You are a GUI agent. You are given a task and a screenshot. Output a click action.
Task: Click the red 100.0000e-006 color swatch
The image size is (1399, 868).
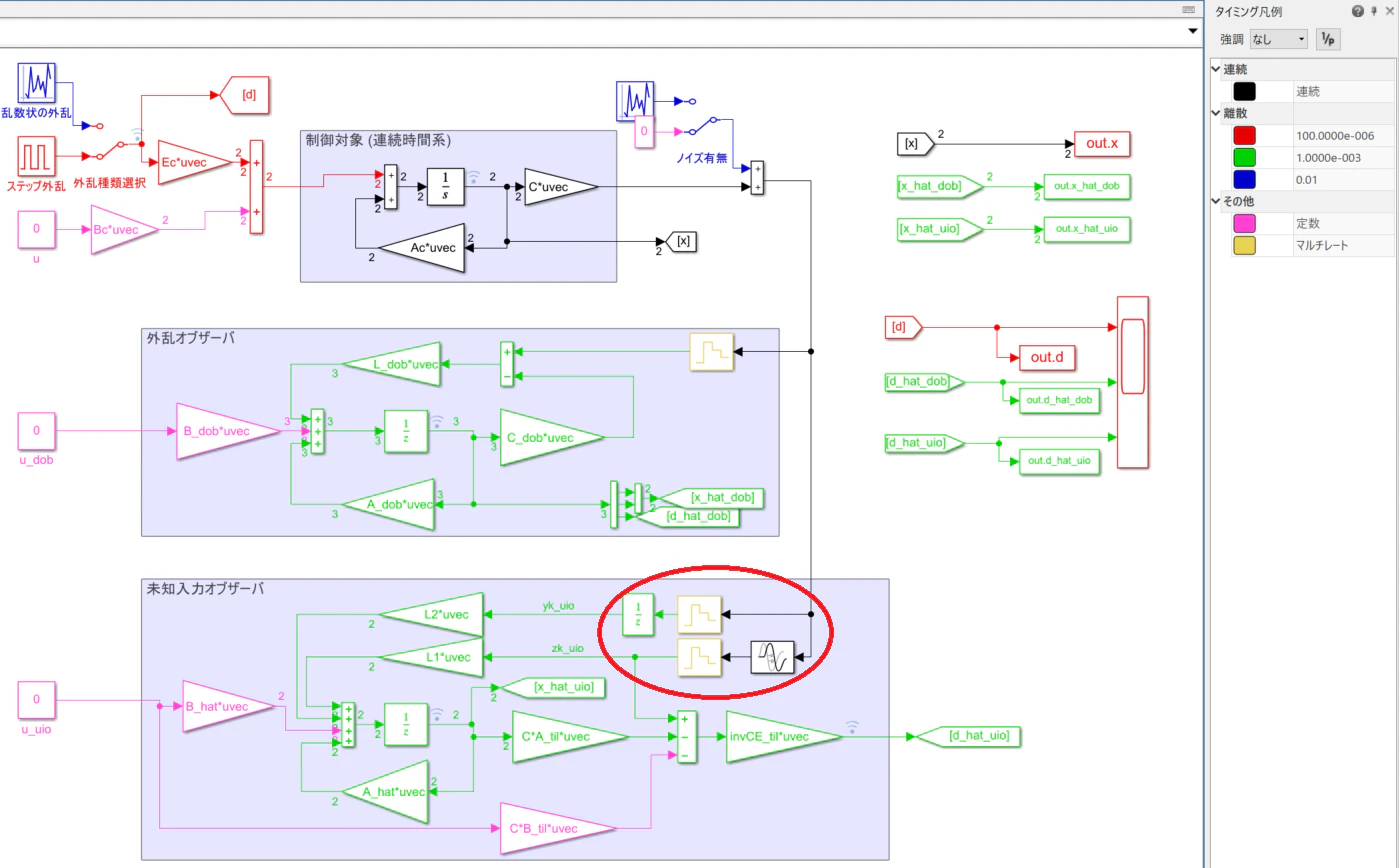click(1244, 135)
